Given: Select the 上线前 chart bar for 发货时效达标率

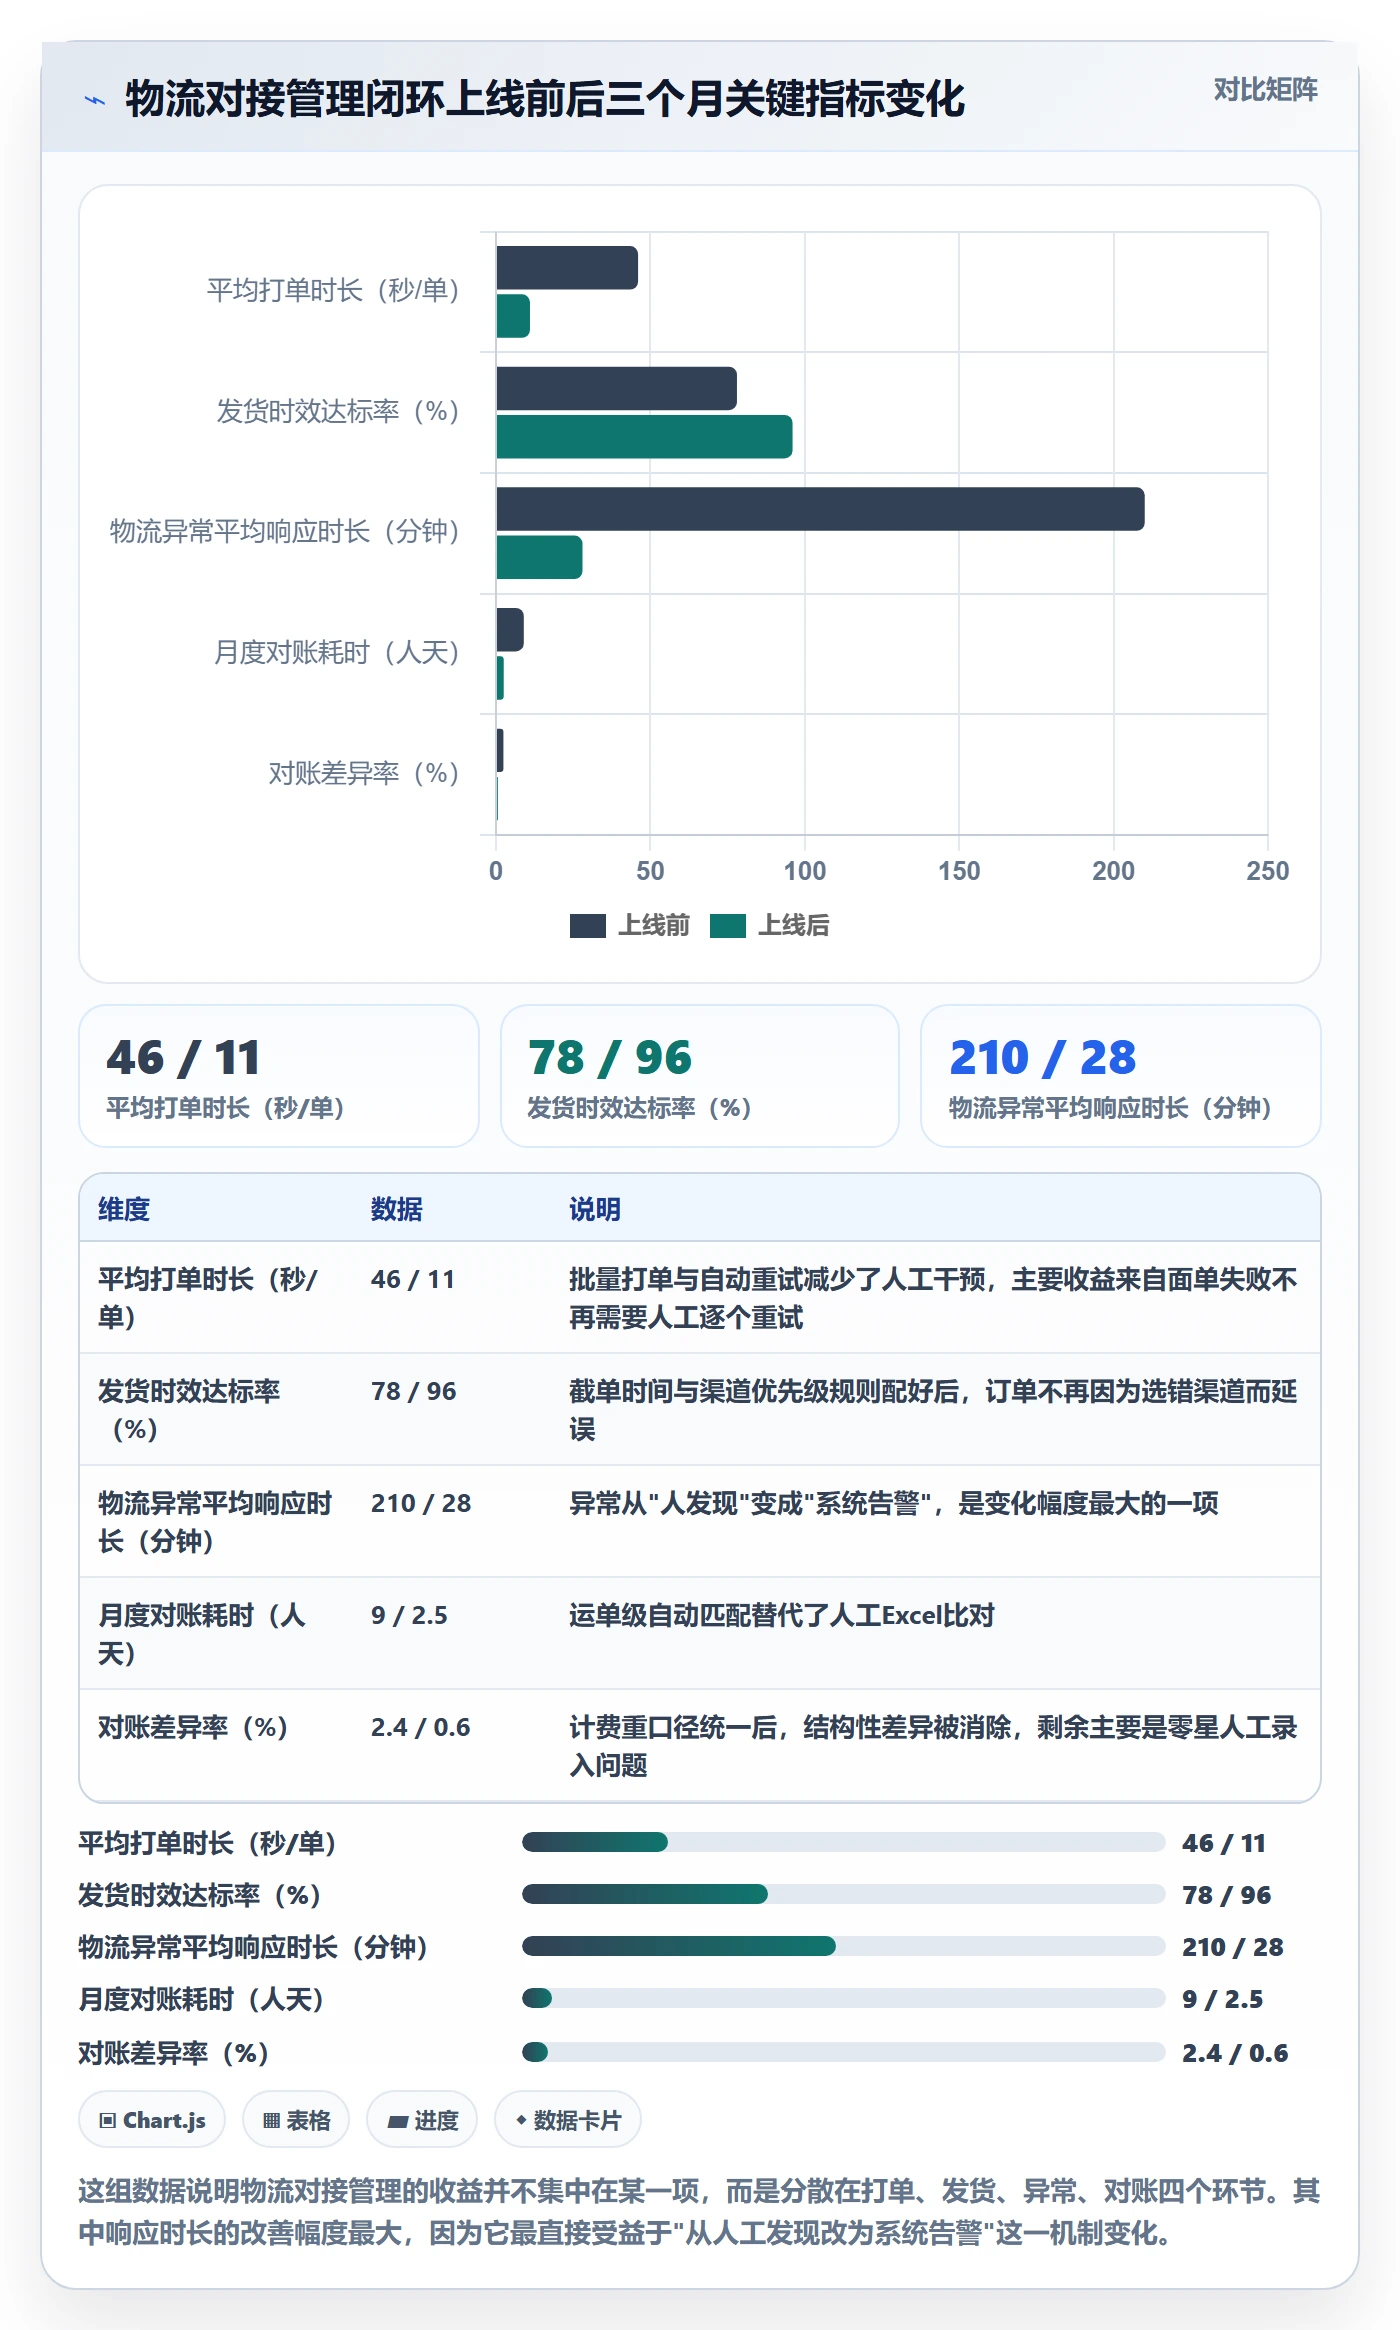Looking at the screenshot, I should pyautogui.click(x=616, y=388).
